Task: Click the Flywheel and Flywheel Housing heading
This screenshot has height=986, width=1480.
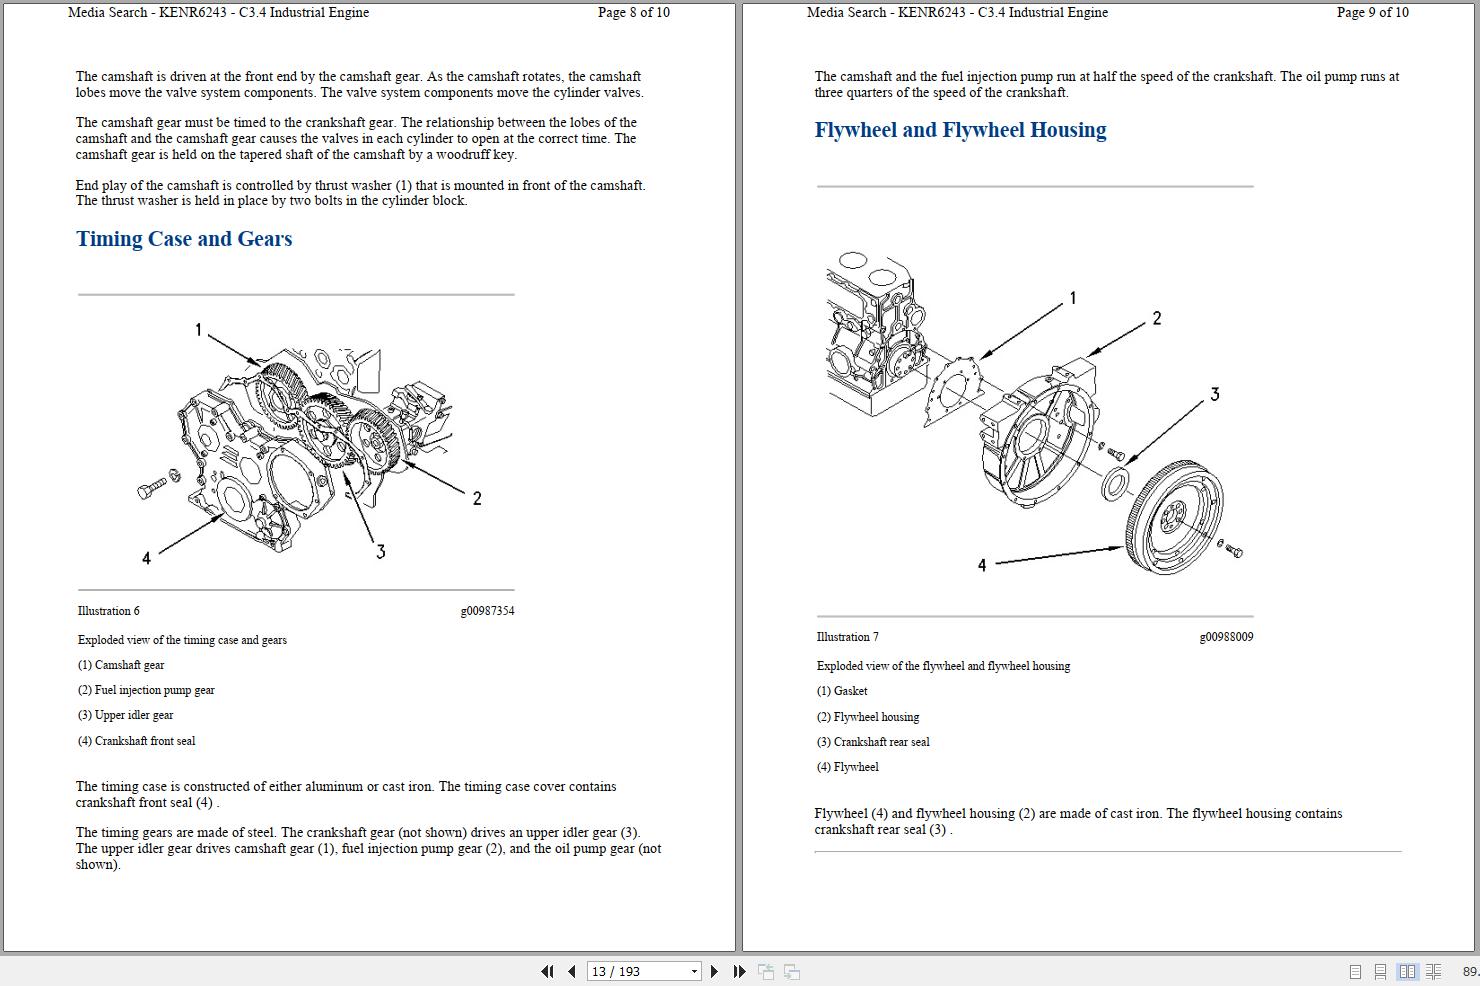Action: click(960, 130)
